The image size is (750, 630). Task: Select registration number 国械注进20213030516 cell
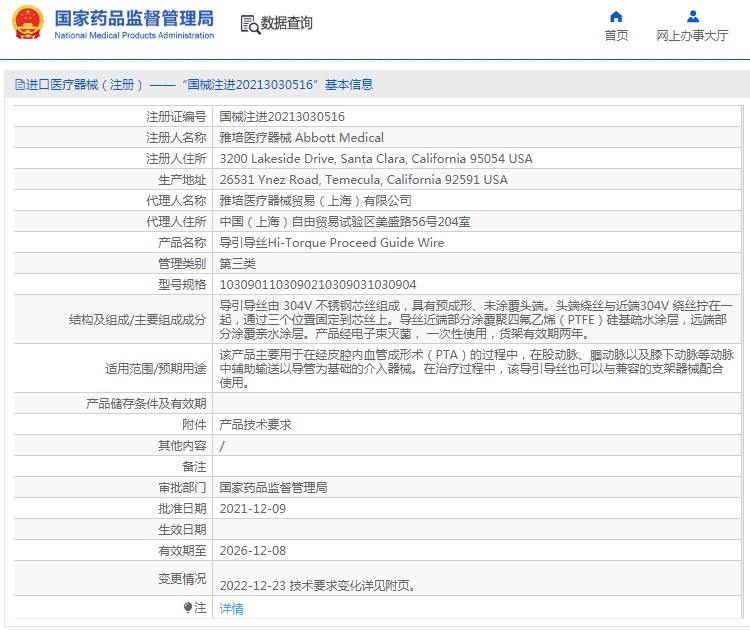(x=282, y=117)
